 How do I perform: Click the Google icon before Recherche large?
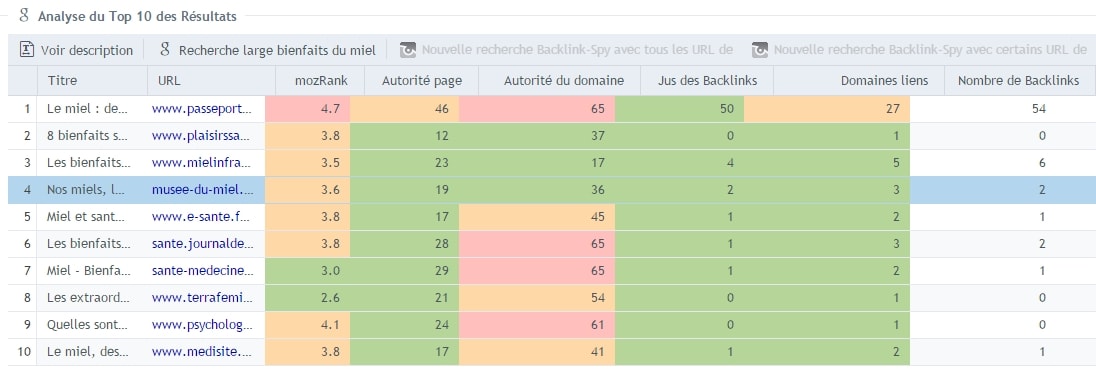[165, 50]
